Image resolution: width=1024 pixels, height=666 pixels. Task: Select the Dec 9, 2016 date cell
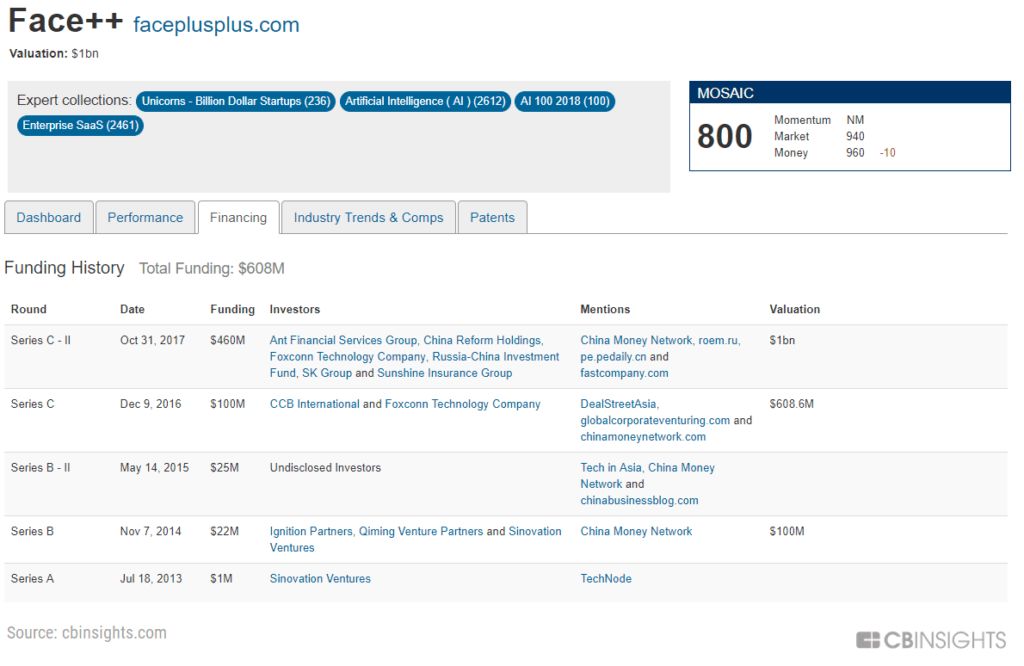[150, 404]
